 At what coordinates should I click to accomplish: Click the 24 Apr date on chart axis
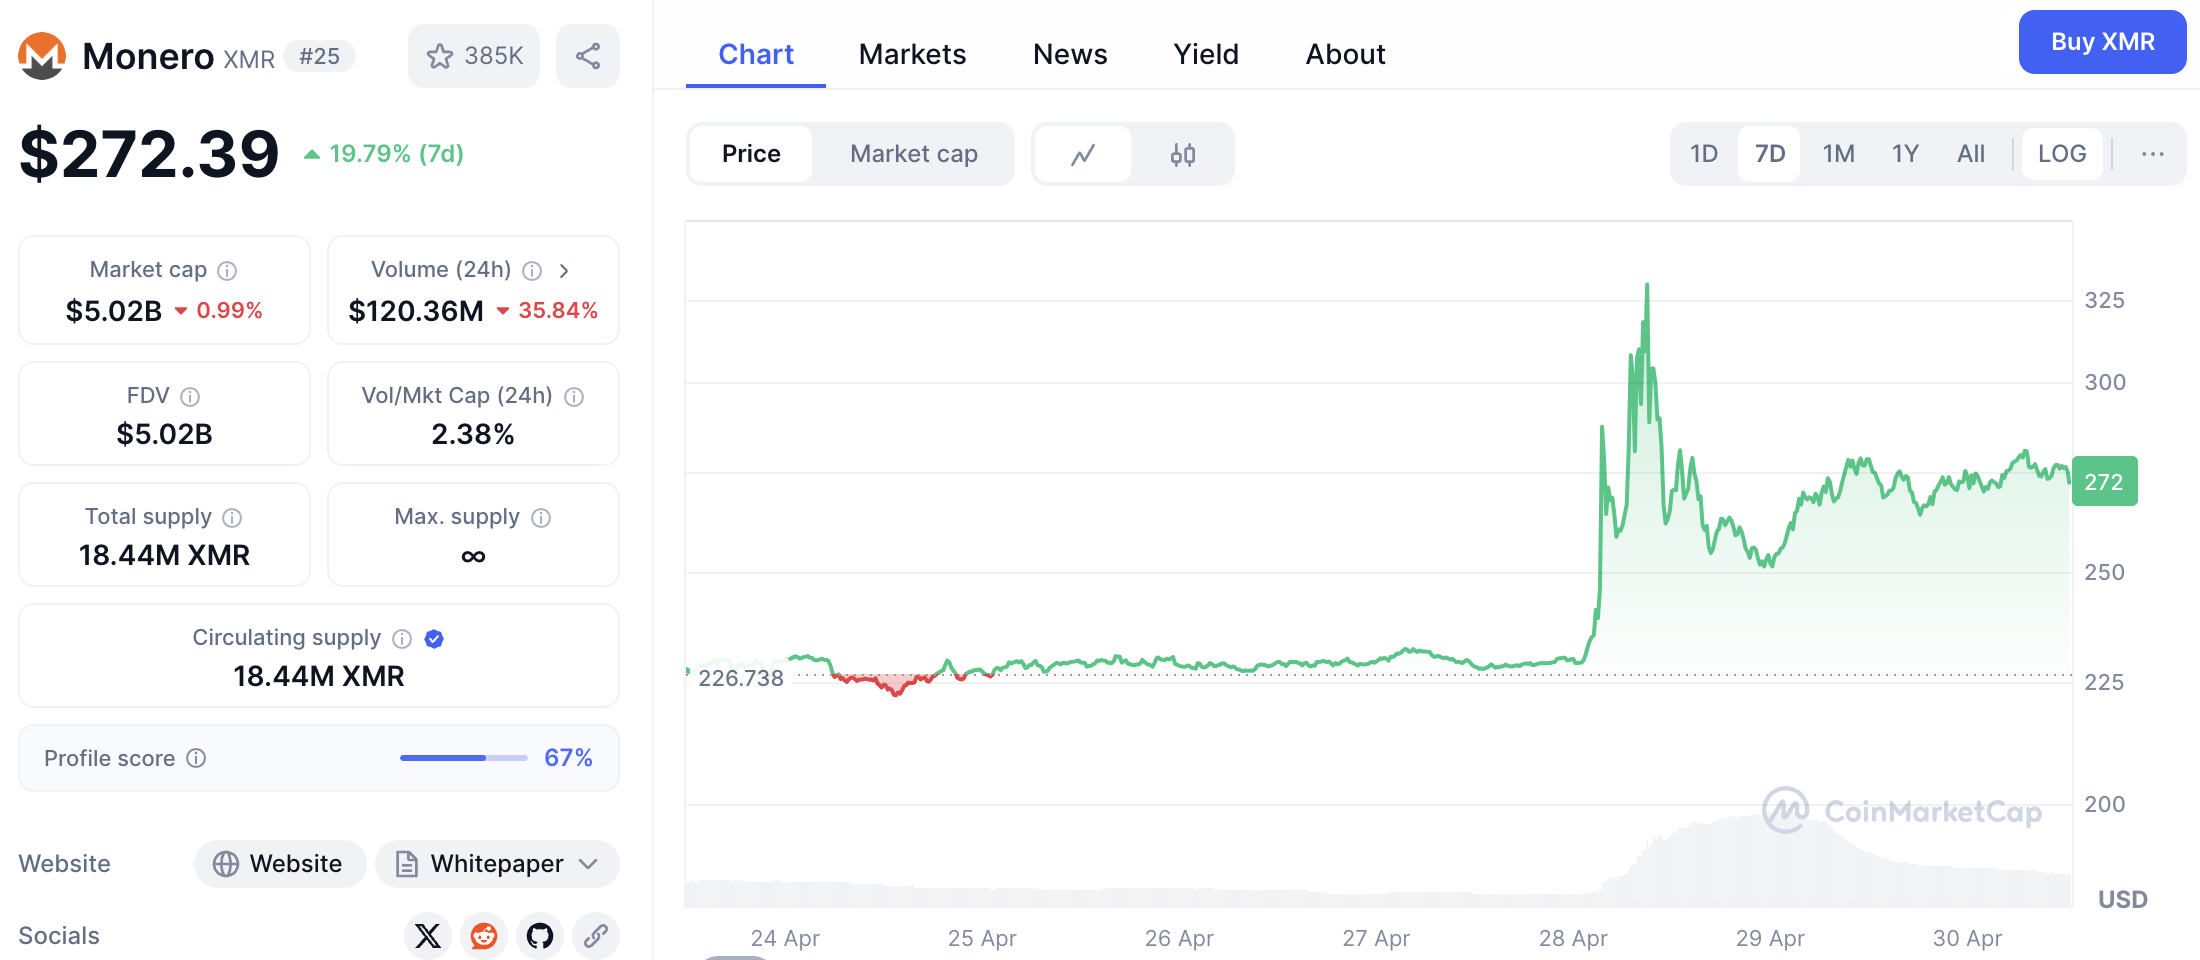click(x=785, y=938)
